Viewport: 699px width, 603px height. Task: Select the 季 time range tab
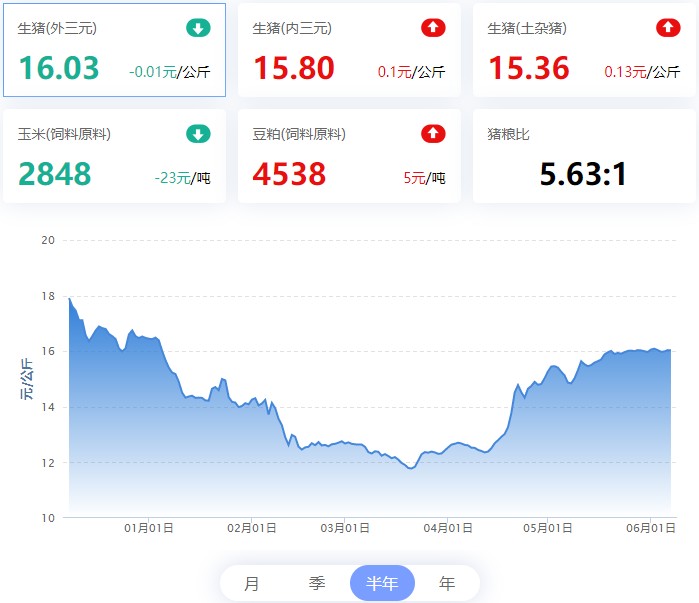pos(317,583)
